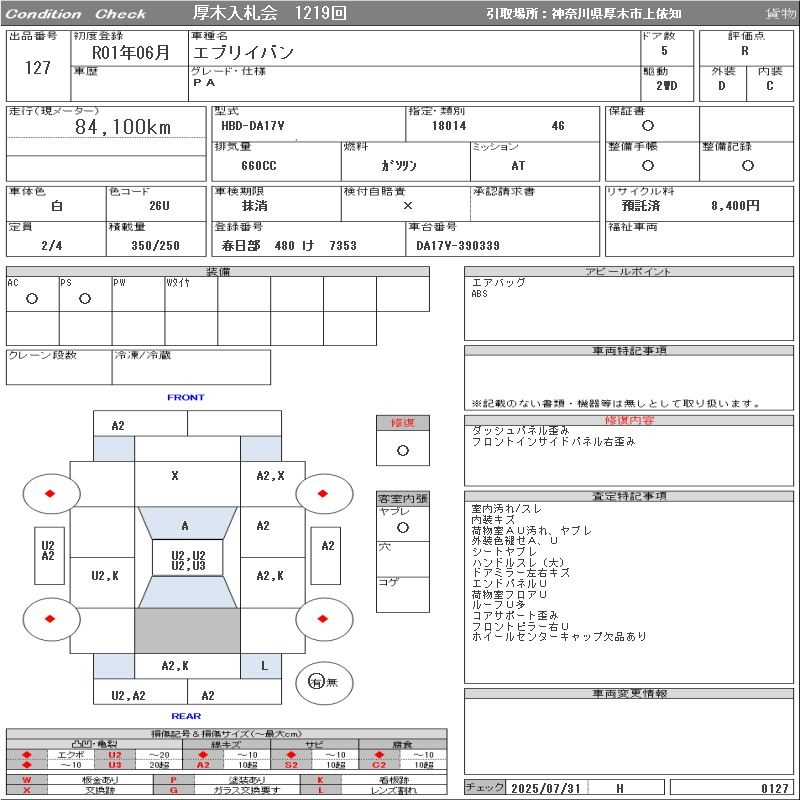Click the exterior grade D
This screenshot has width=800, height=800.
tap(721, 86)
